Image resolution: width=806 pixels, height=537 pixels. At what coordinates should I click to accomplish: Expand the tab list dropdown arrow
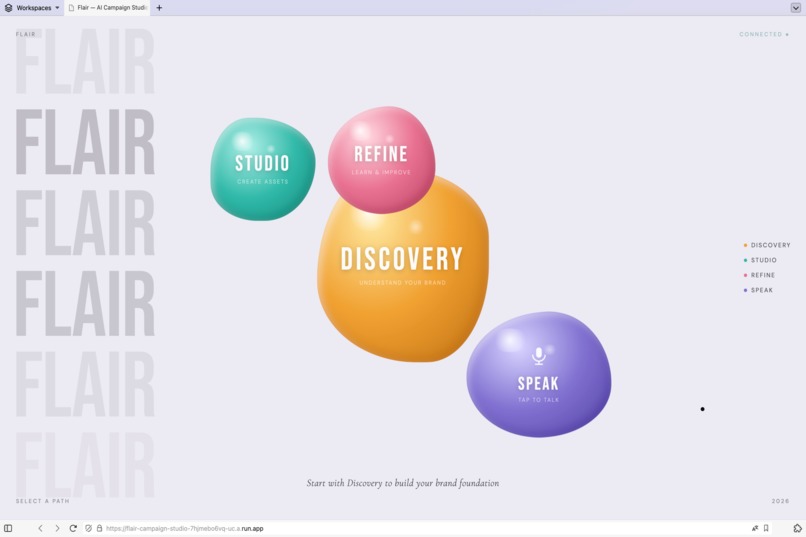click(795, 8)
